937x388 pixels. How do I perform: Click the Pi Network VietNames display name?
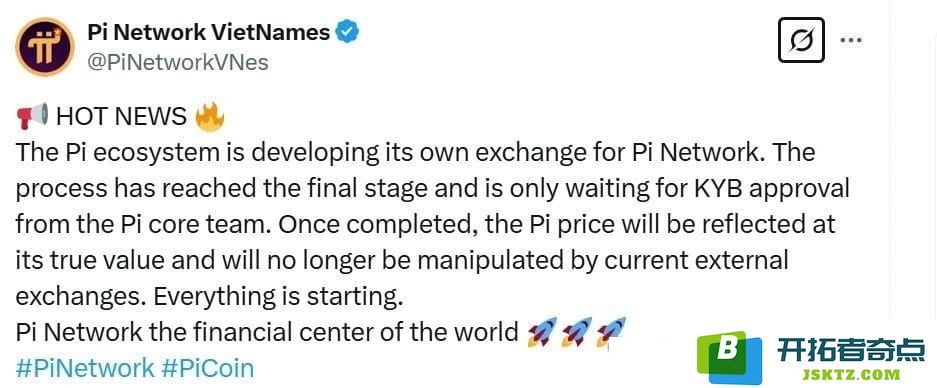pos(209,32)
